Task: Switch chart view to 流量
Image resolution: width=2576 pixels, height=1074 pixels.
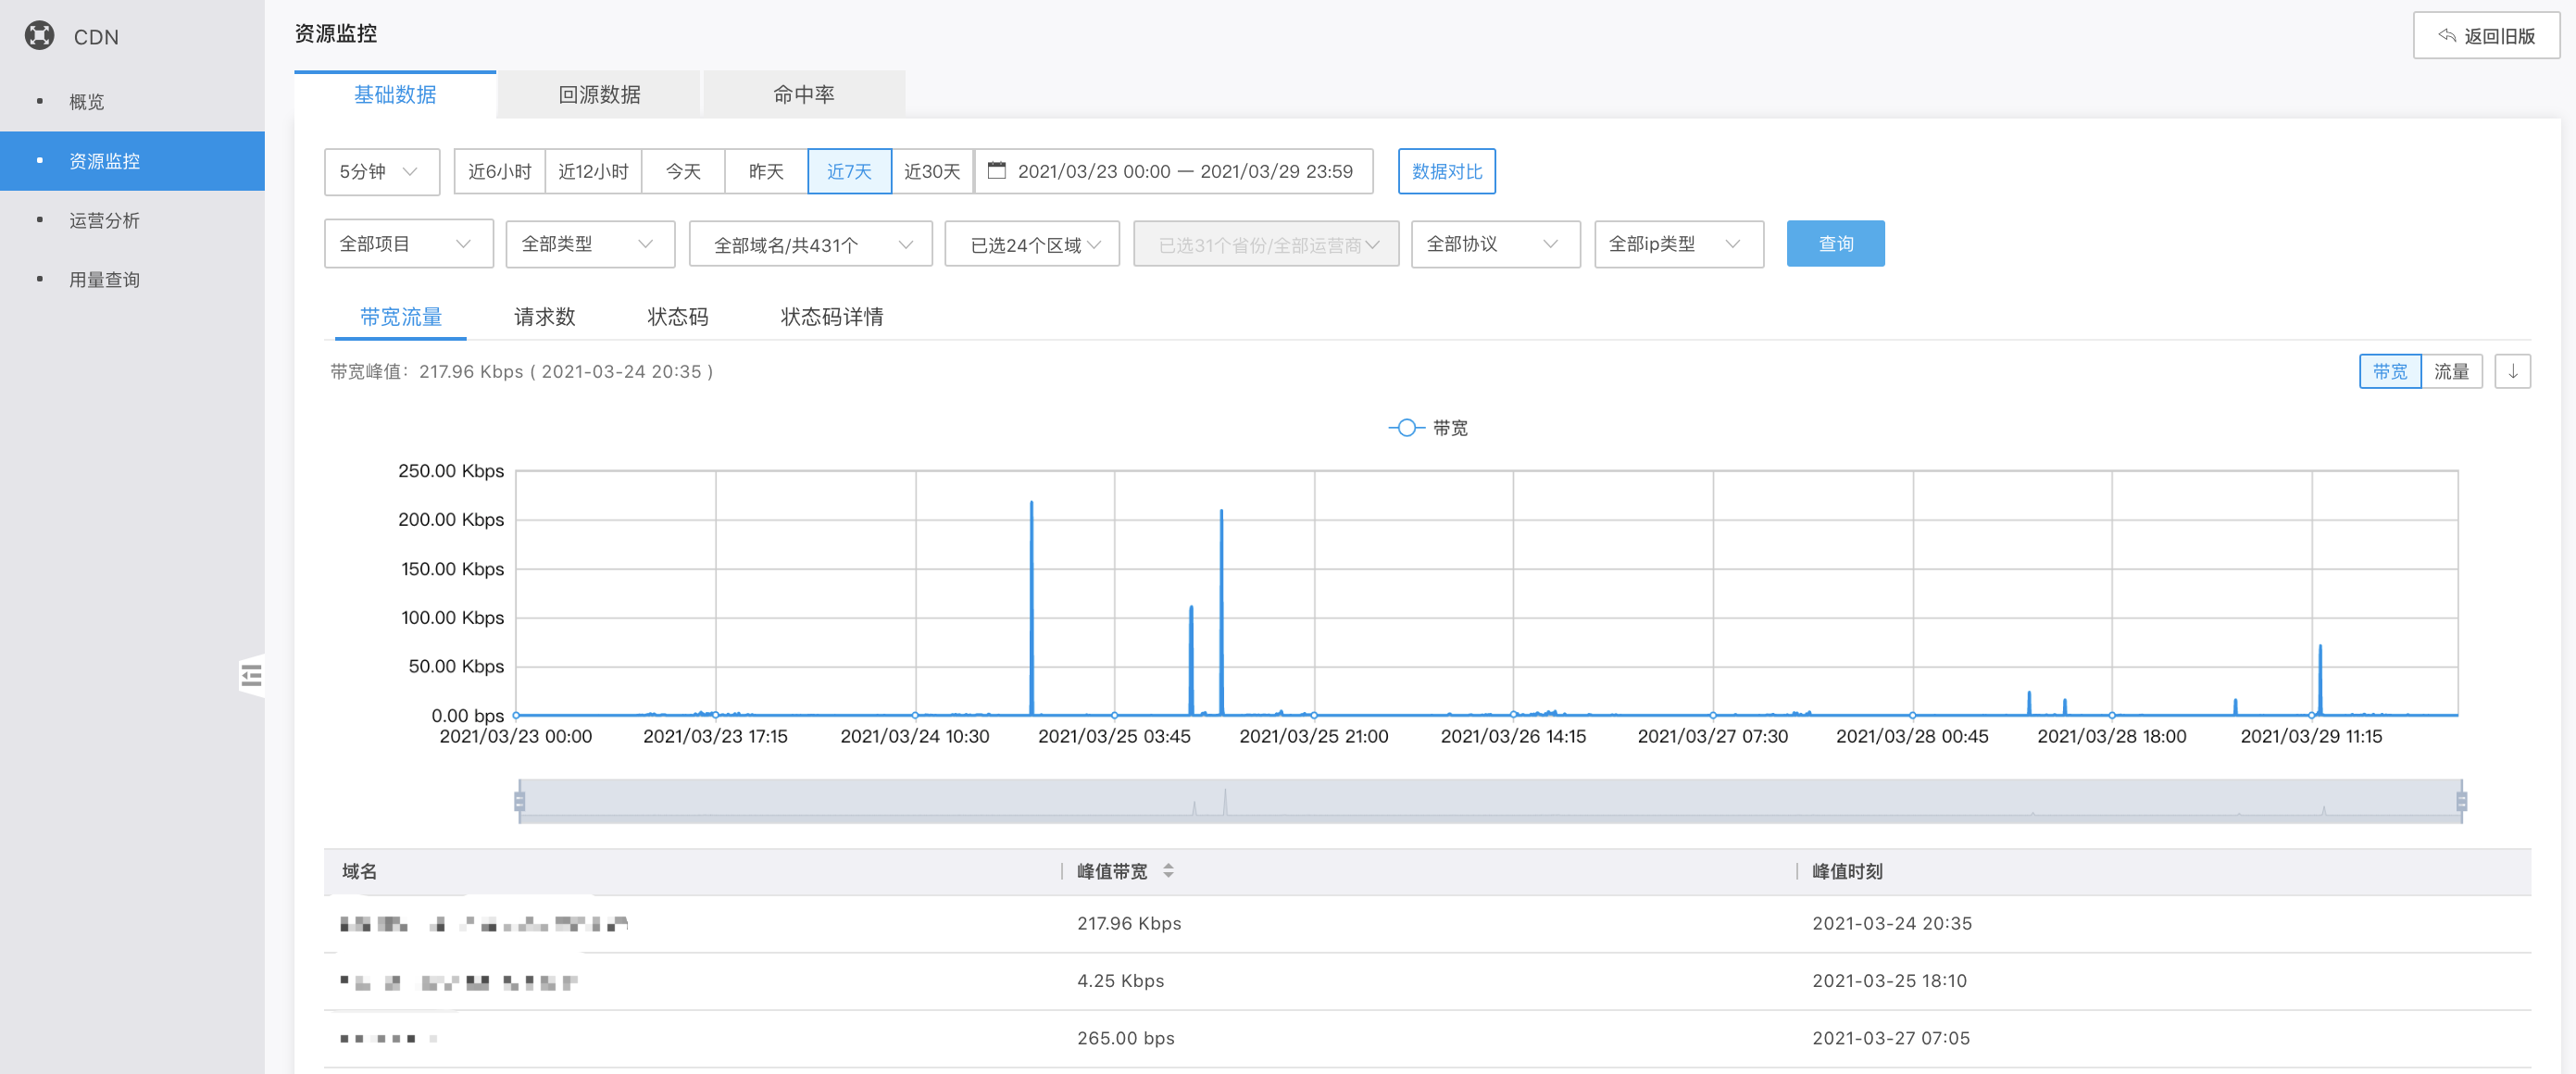Action: point(2451,371)
